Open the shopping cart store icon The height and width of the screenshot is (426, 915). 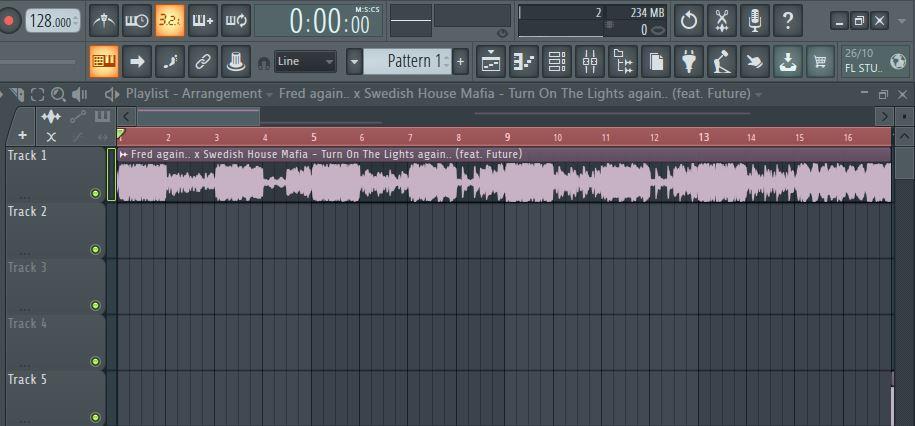tap(820, 61)
